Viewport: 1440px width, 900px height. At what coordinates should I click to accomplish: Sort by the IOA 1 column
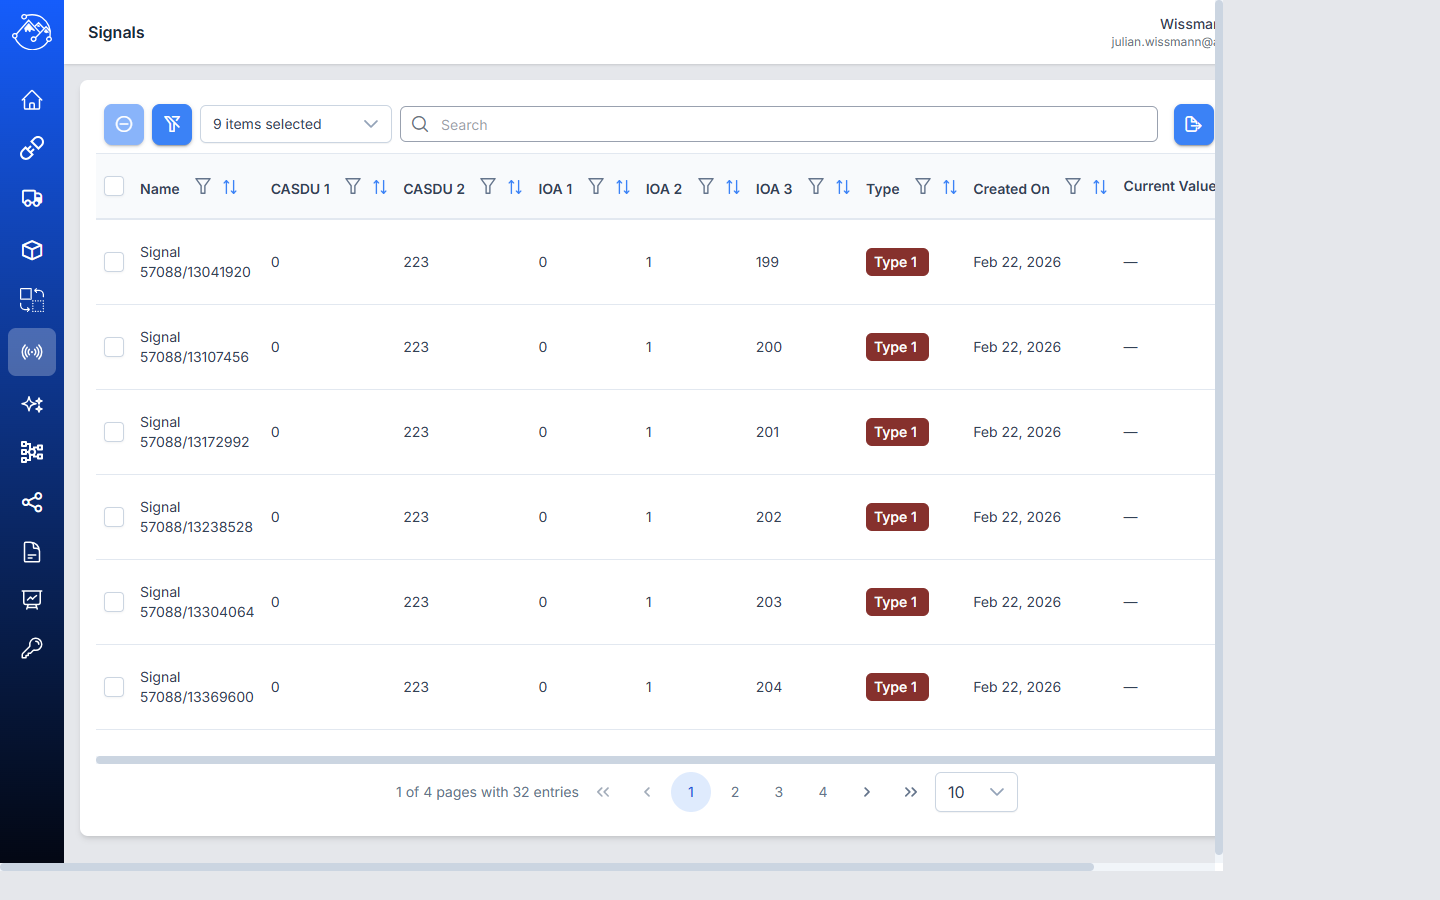tap(623, 187)
